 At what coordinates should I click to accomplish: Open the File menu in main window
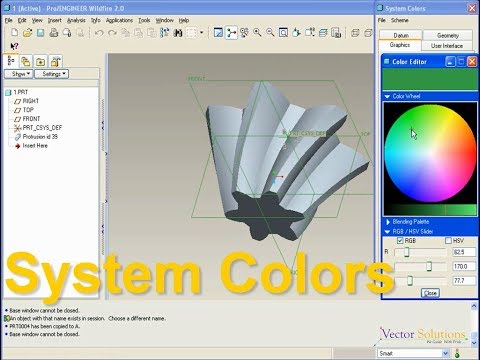8,20
